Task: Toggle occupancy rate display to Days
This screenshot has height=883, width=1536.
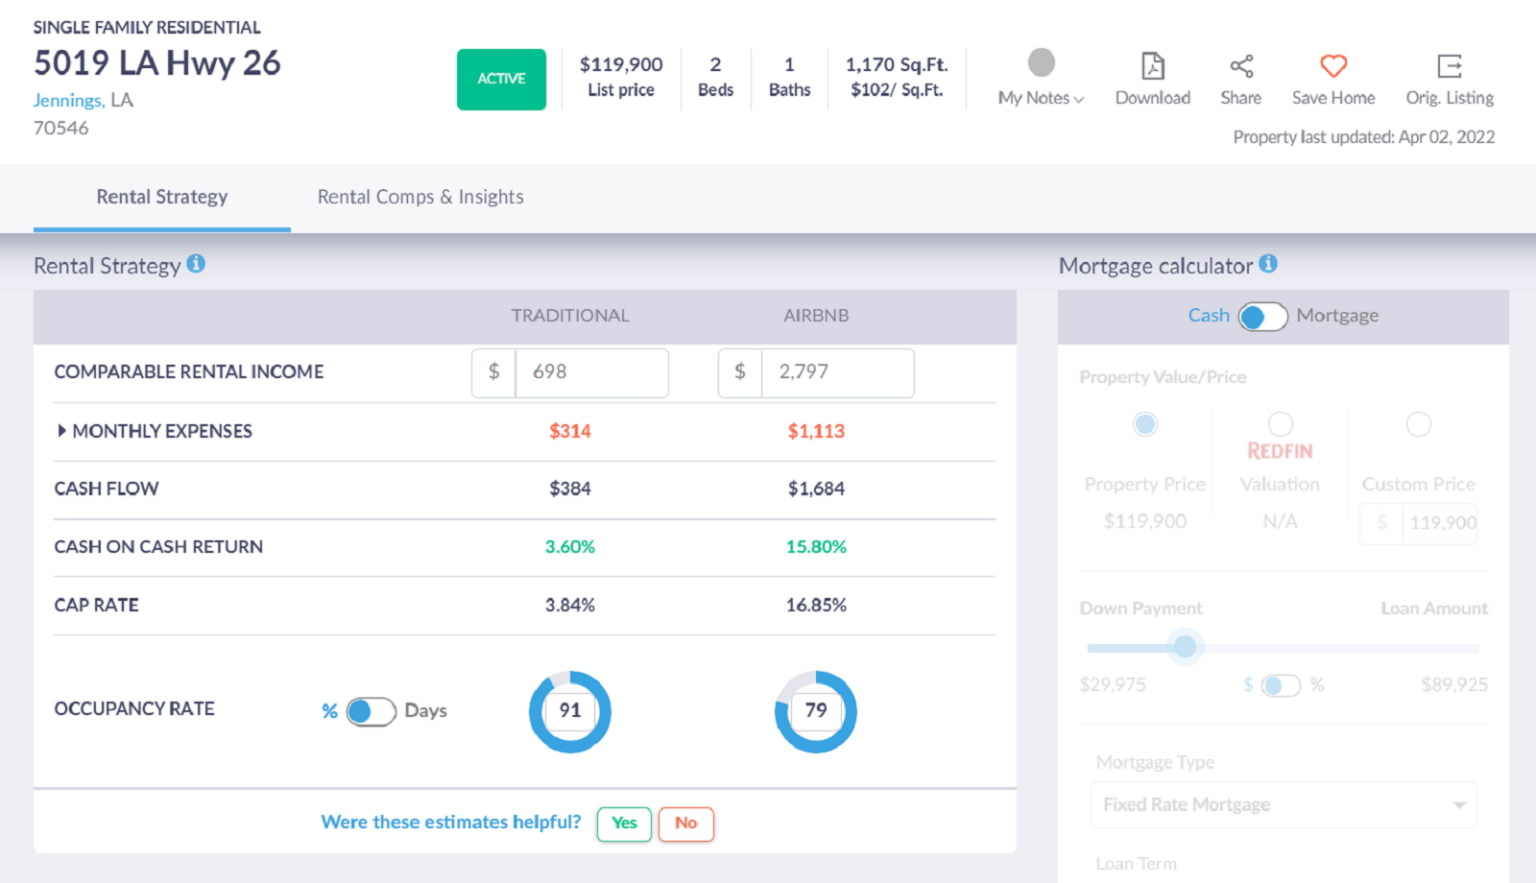Action: [x=371, y=711]
